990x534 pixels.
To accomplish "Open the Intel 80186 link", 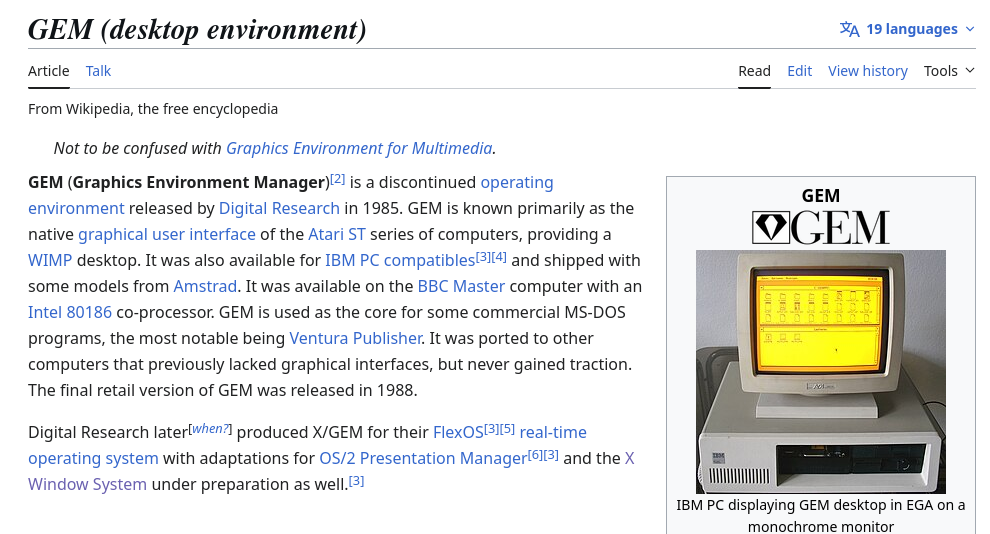I will click(x=70, y=312).
